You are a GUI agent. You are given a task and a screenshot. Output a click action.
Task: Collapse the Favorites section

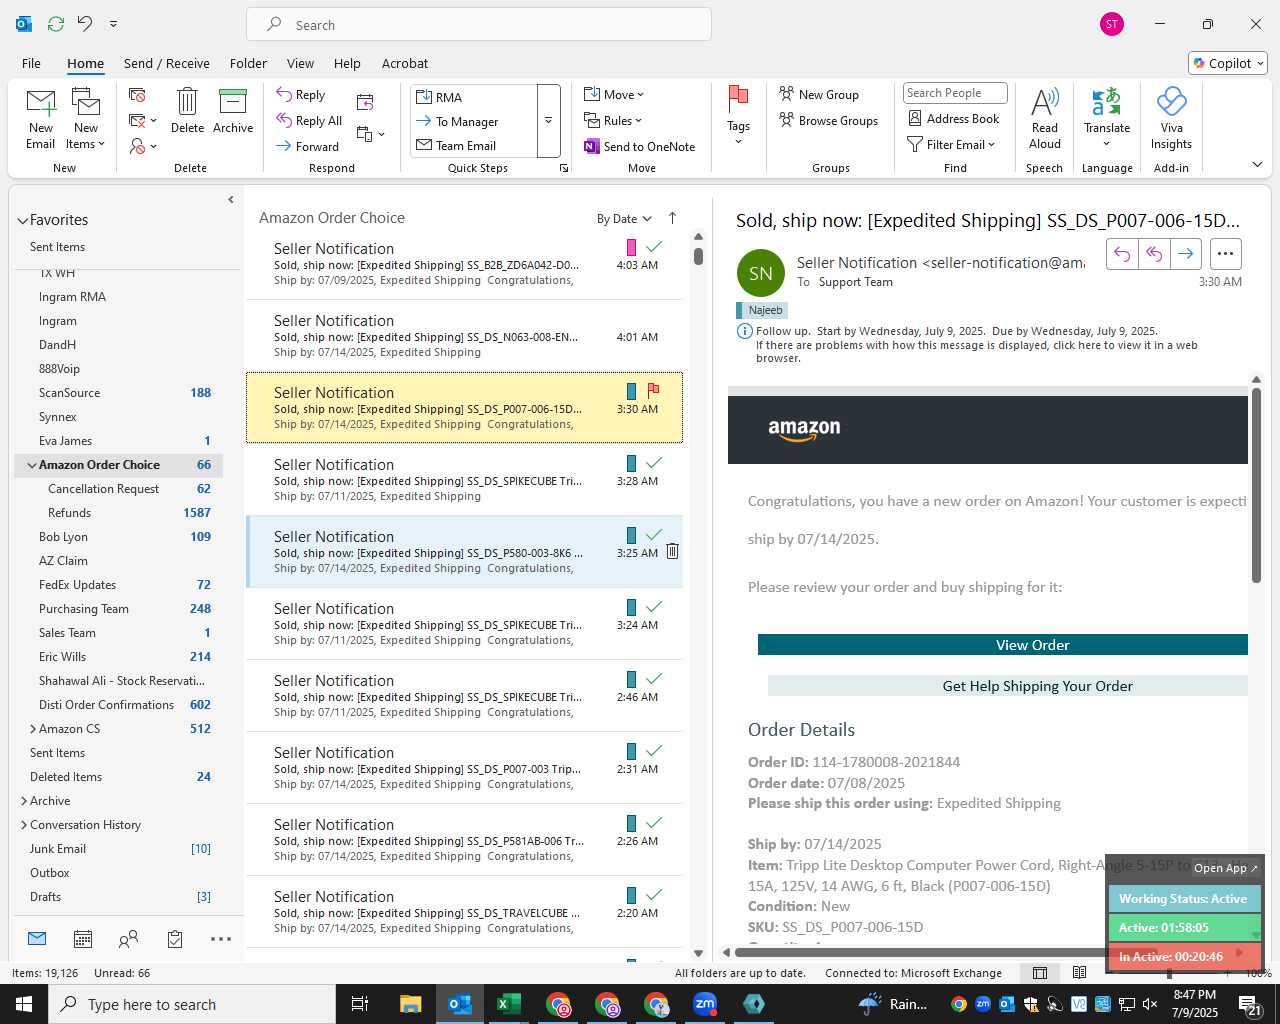tap(22, 220)
